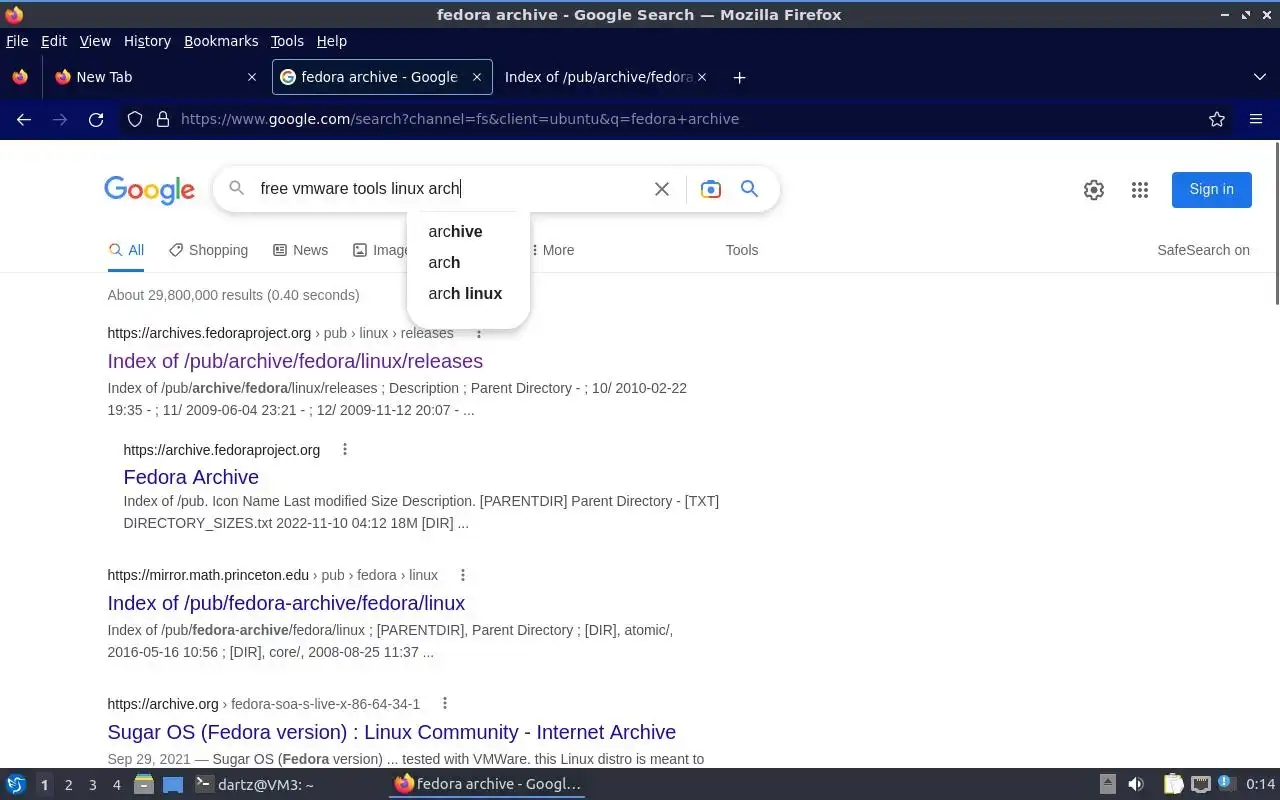Reload the current page

click(96, 119)
